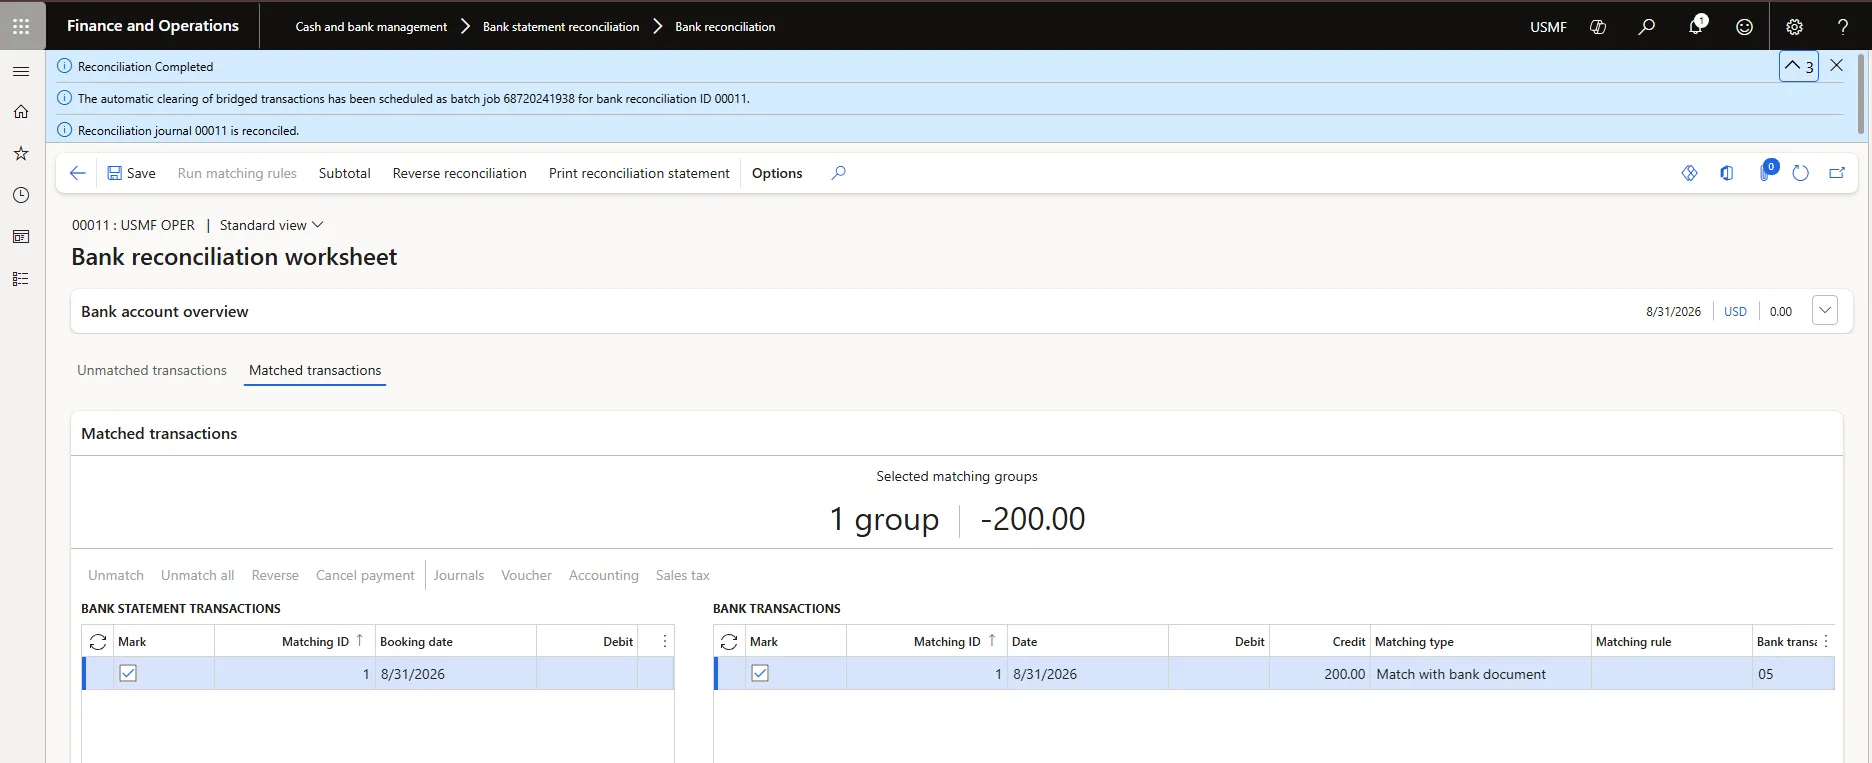
Task: Open the notifications bell
Action: 1696,26
